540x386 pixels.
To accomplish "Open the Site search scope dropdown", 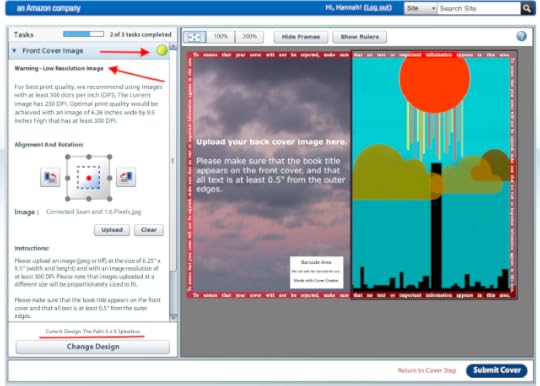I will (420, 8).
